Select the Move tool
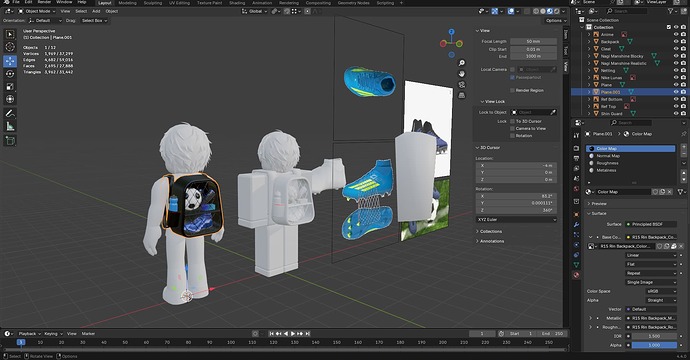 [x=10, y=61]
